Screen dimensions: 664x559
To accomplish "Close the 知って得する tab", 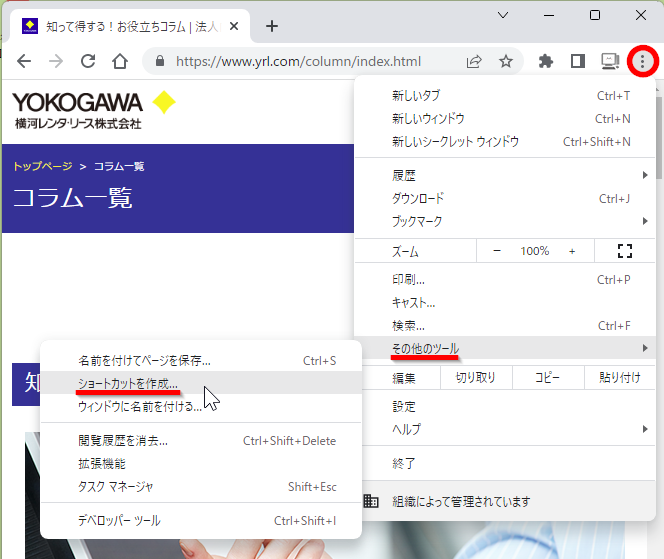I will [x=234, y=27].
